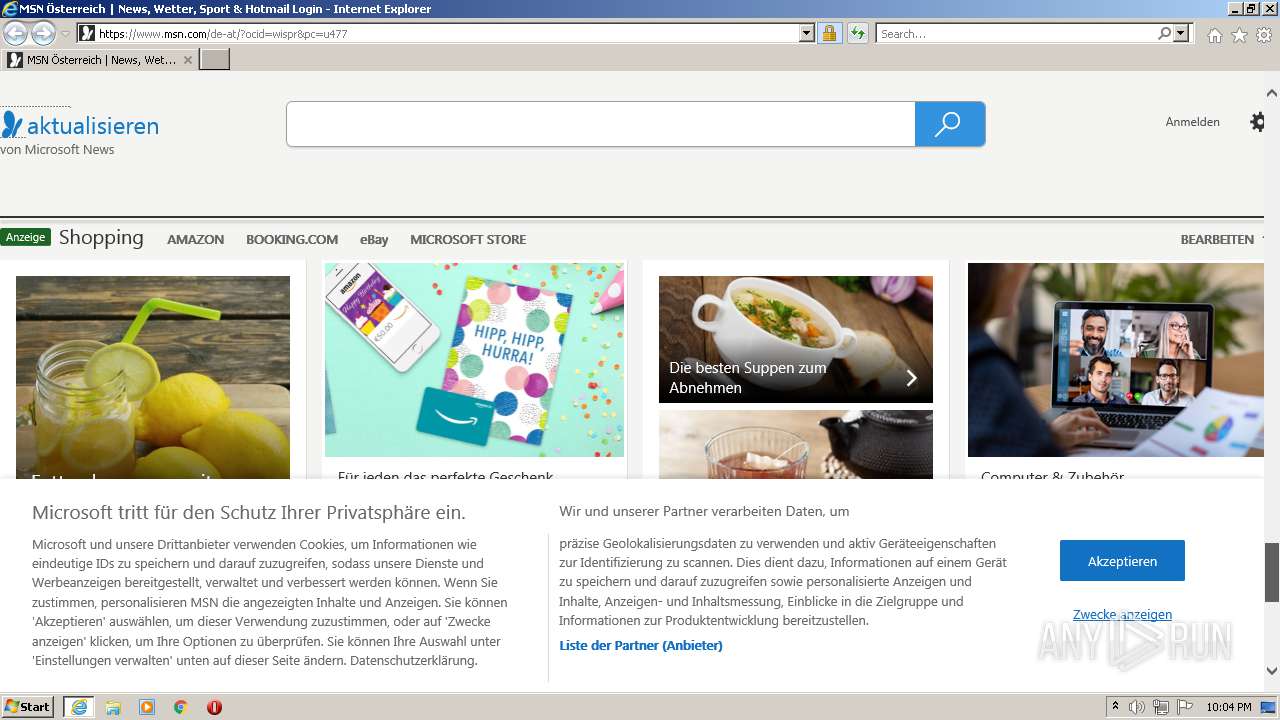Screen dimensions: 1280x720
Task: Go forward with the IE forward arrow
Action: tap(43, 33)
